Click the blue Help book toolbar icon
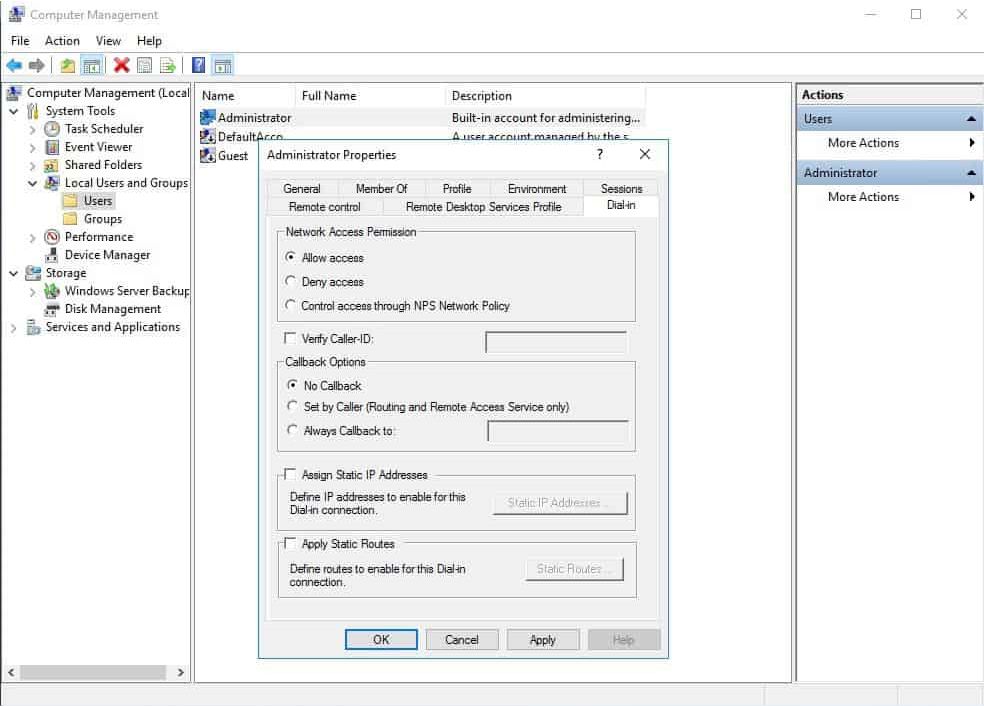This screenshot has height=706, width=984. tap(198, 65)
